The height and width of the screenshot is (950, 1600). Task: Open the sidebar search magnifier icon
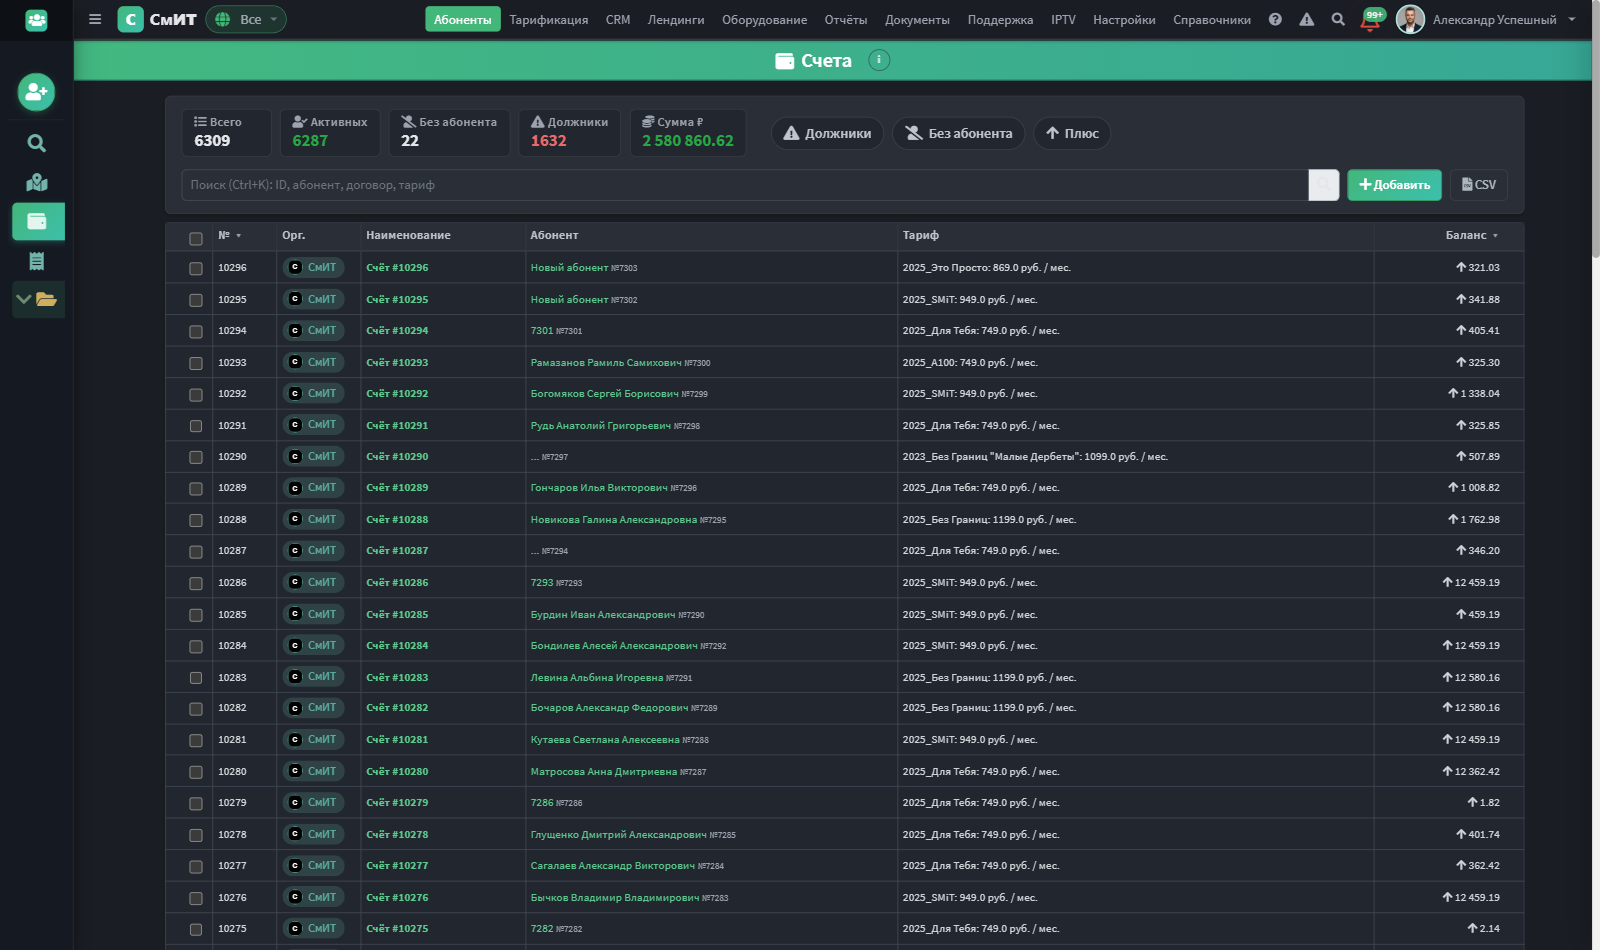[36, 143]
